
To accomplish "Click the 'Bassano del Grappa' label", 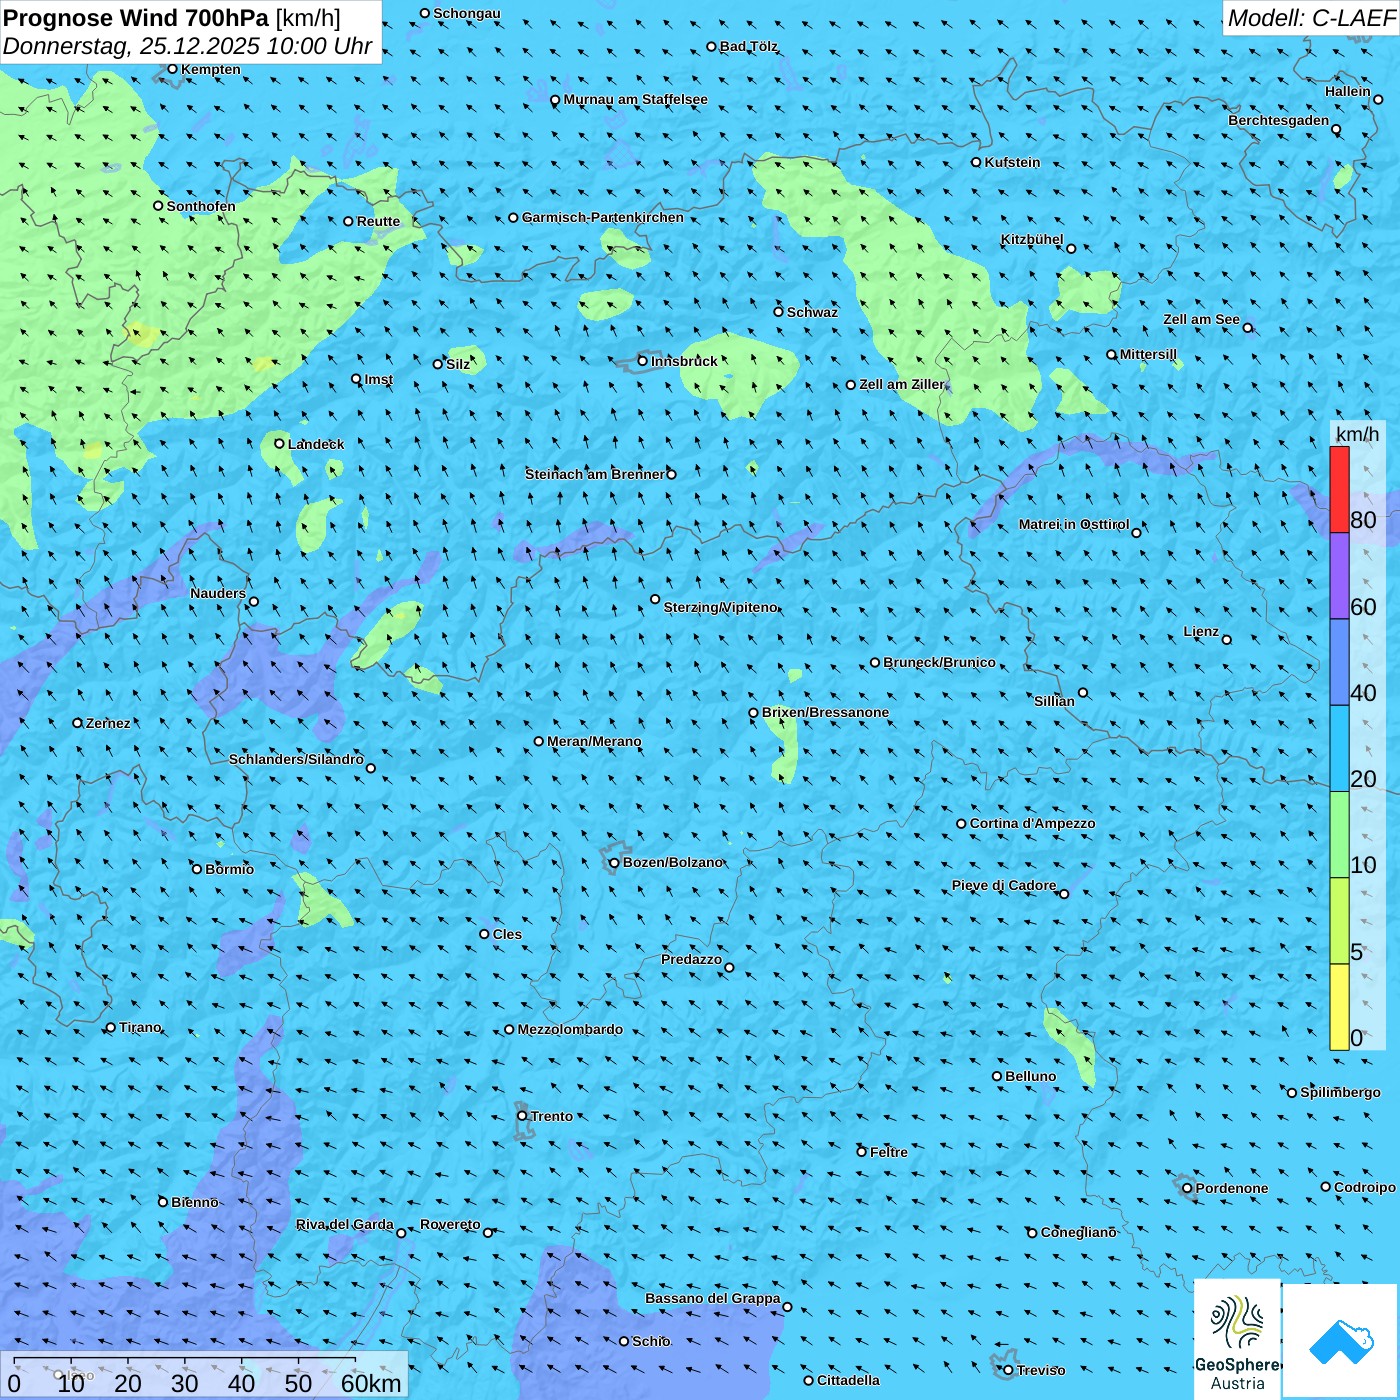I will pyautogui.click(x=713, y=1299).
